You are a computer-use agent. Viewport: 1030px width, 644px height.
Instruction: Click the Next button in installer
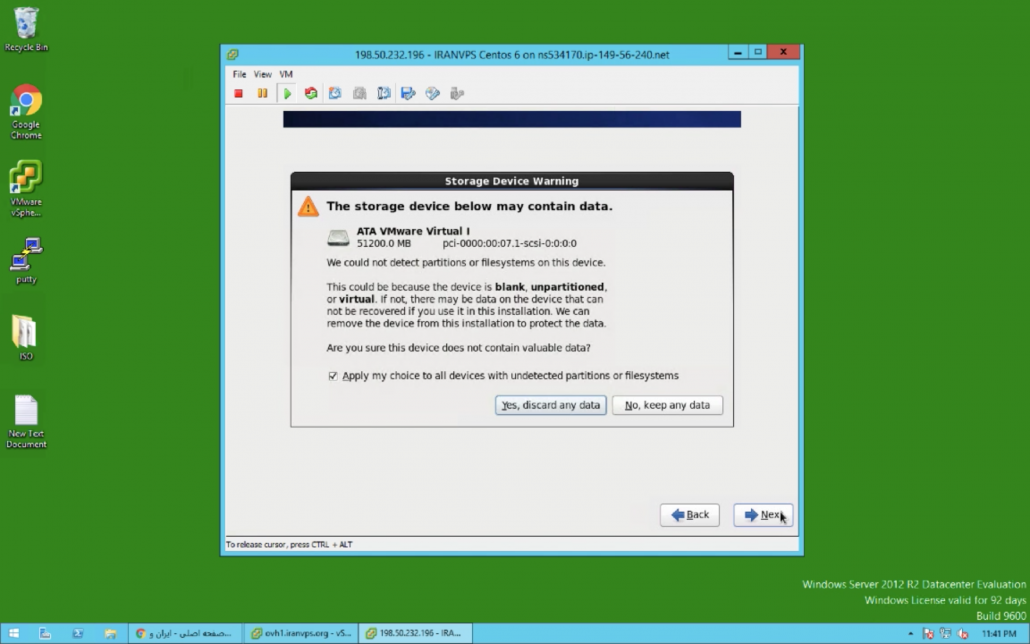click(763, 515)
